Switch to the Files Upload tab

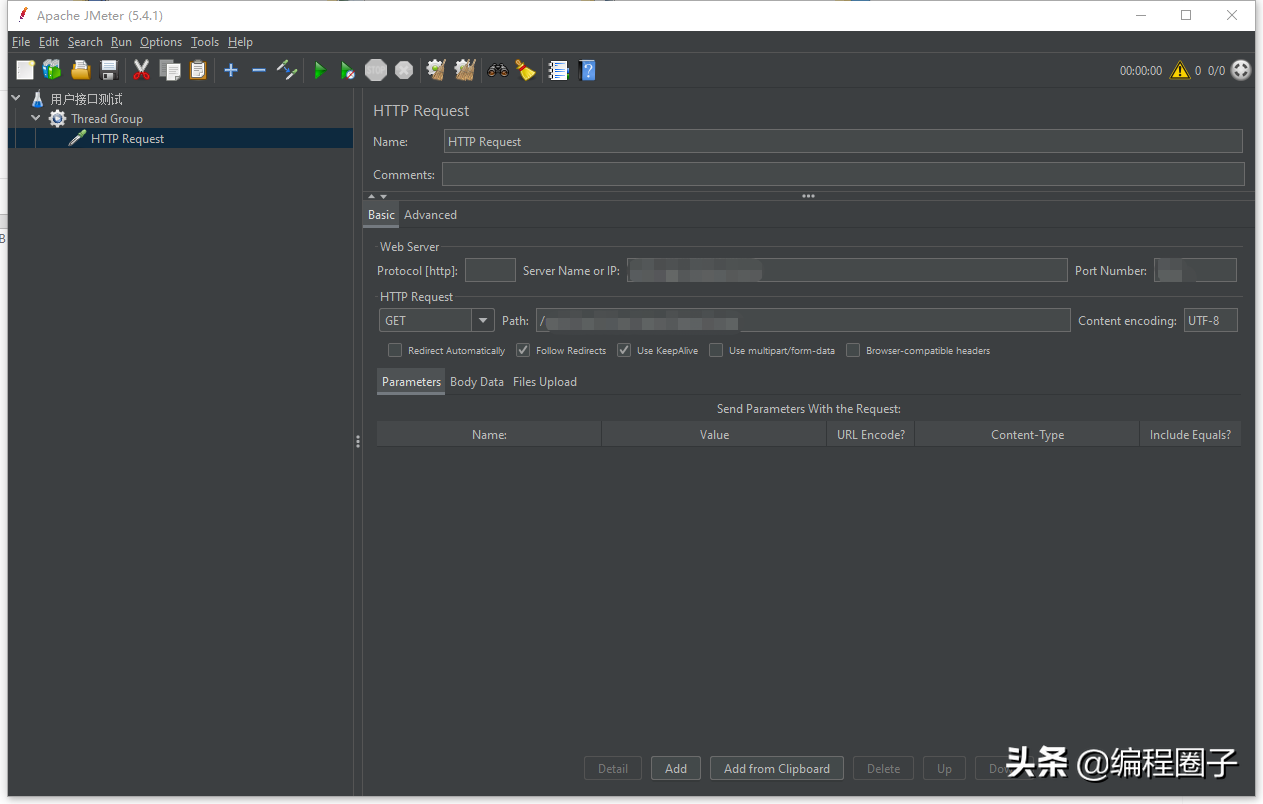tap(545, 382)
